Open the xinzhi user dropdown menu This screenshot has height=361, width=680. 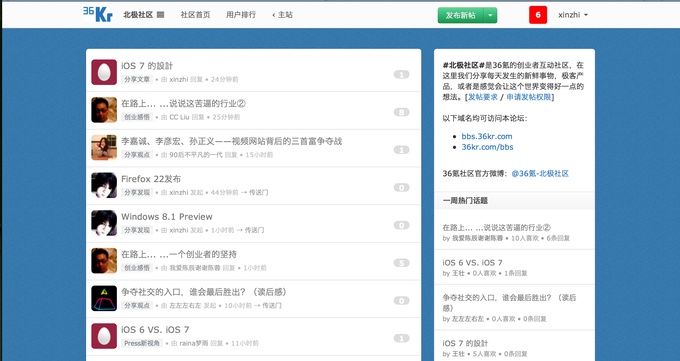coord(573,15)
